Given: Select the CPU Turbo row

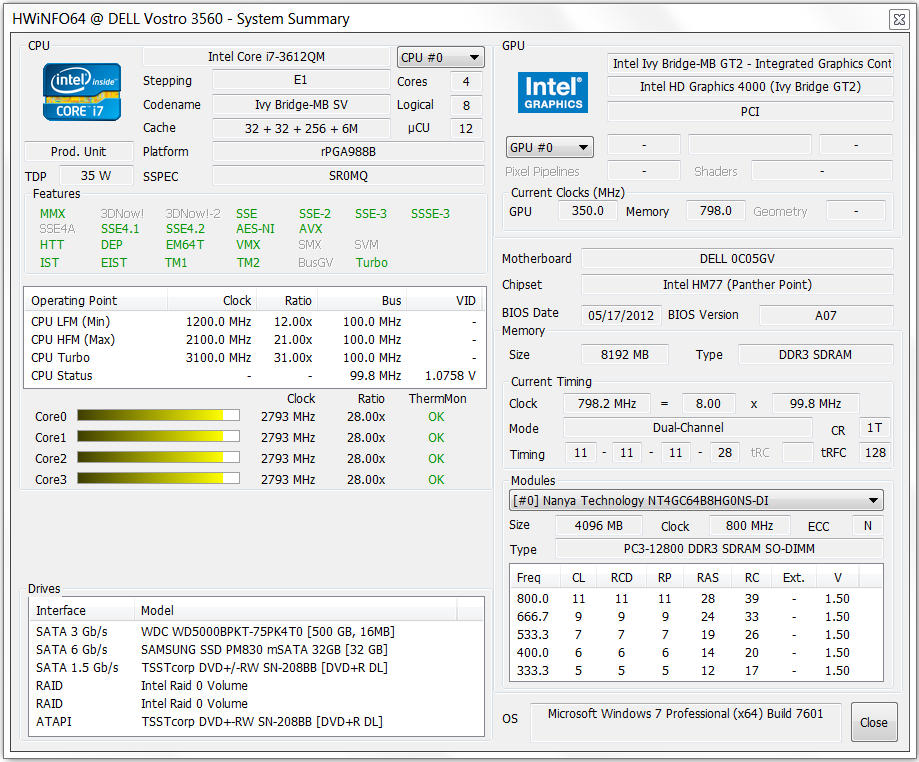Looking at the screenshot, I should [x=255, y=358].
